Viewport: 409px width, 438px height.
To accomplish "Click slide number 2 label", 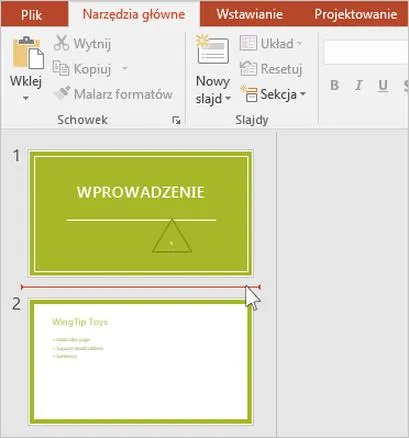I will [16, 304].
